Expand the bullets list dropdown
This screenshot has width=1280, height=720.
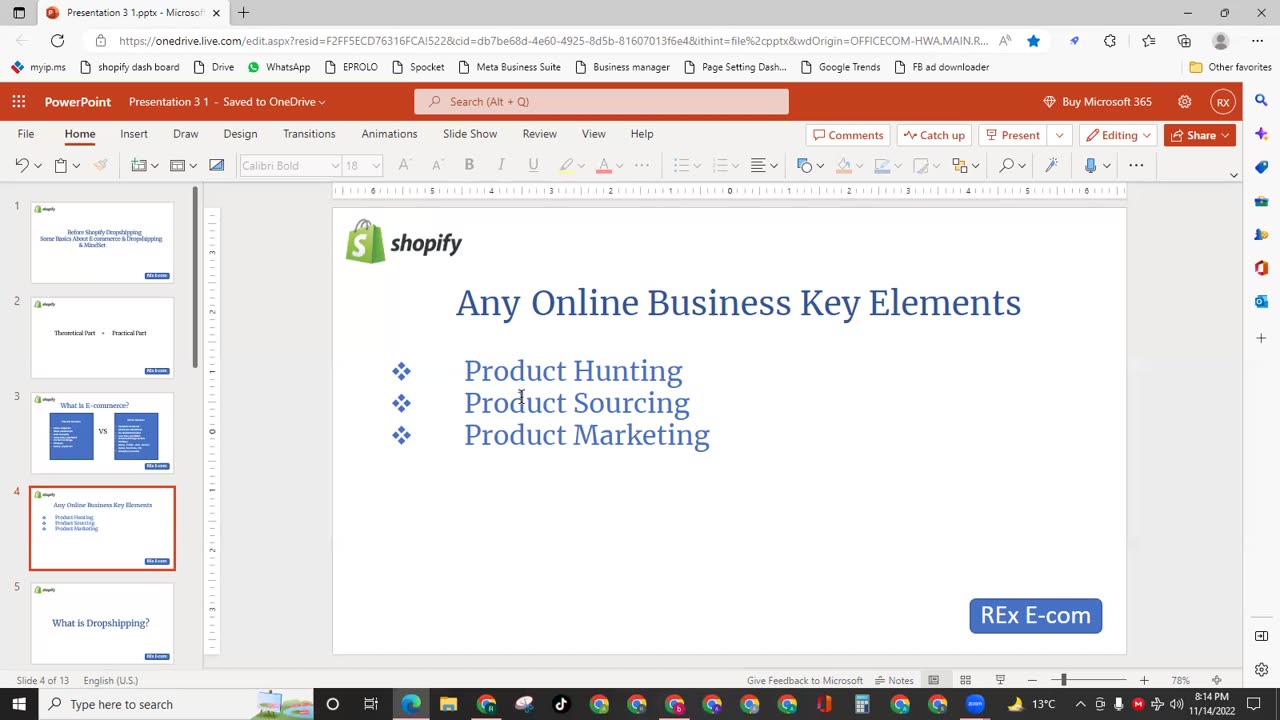coord(696,165)
